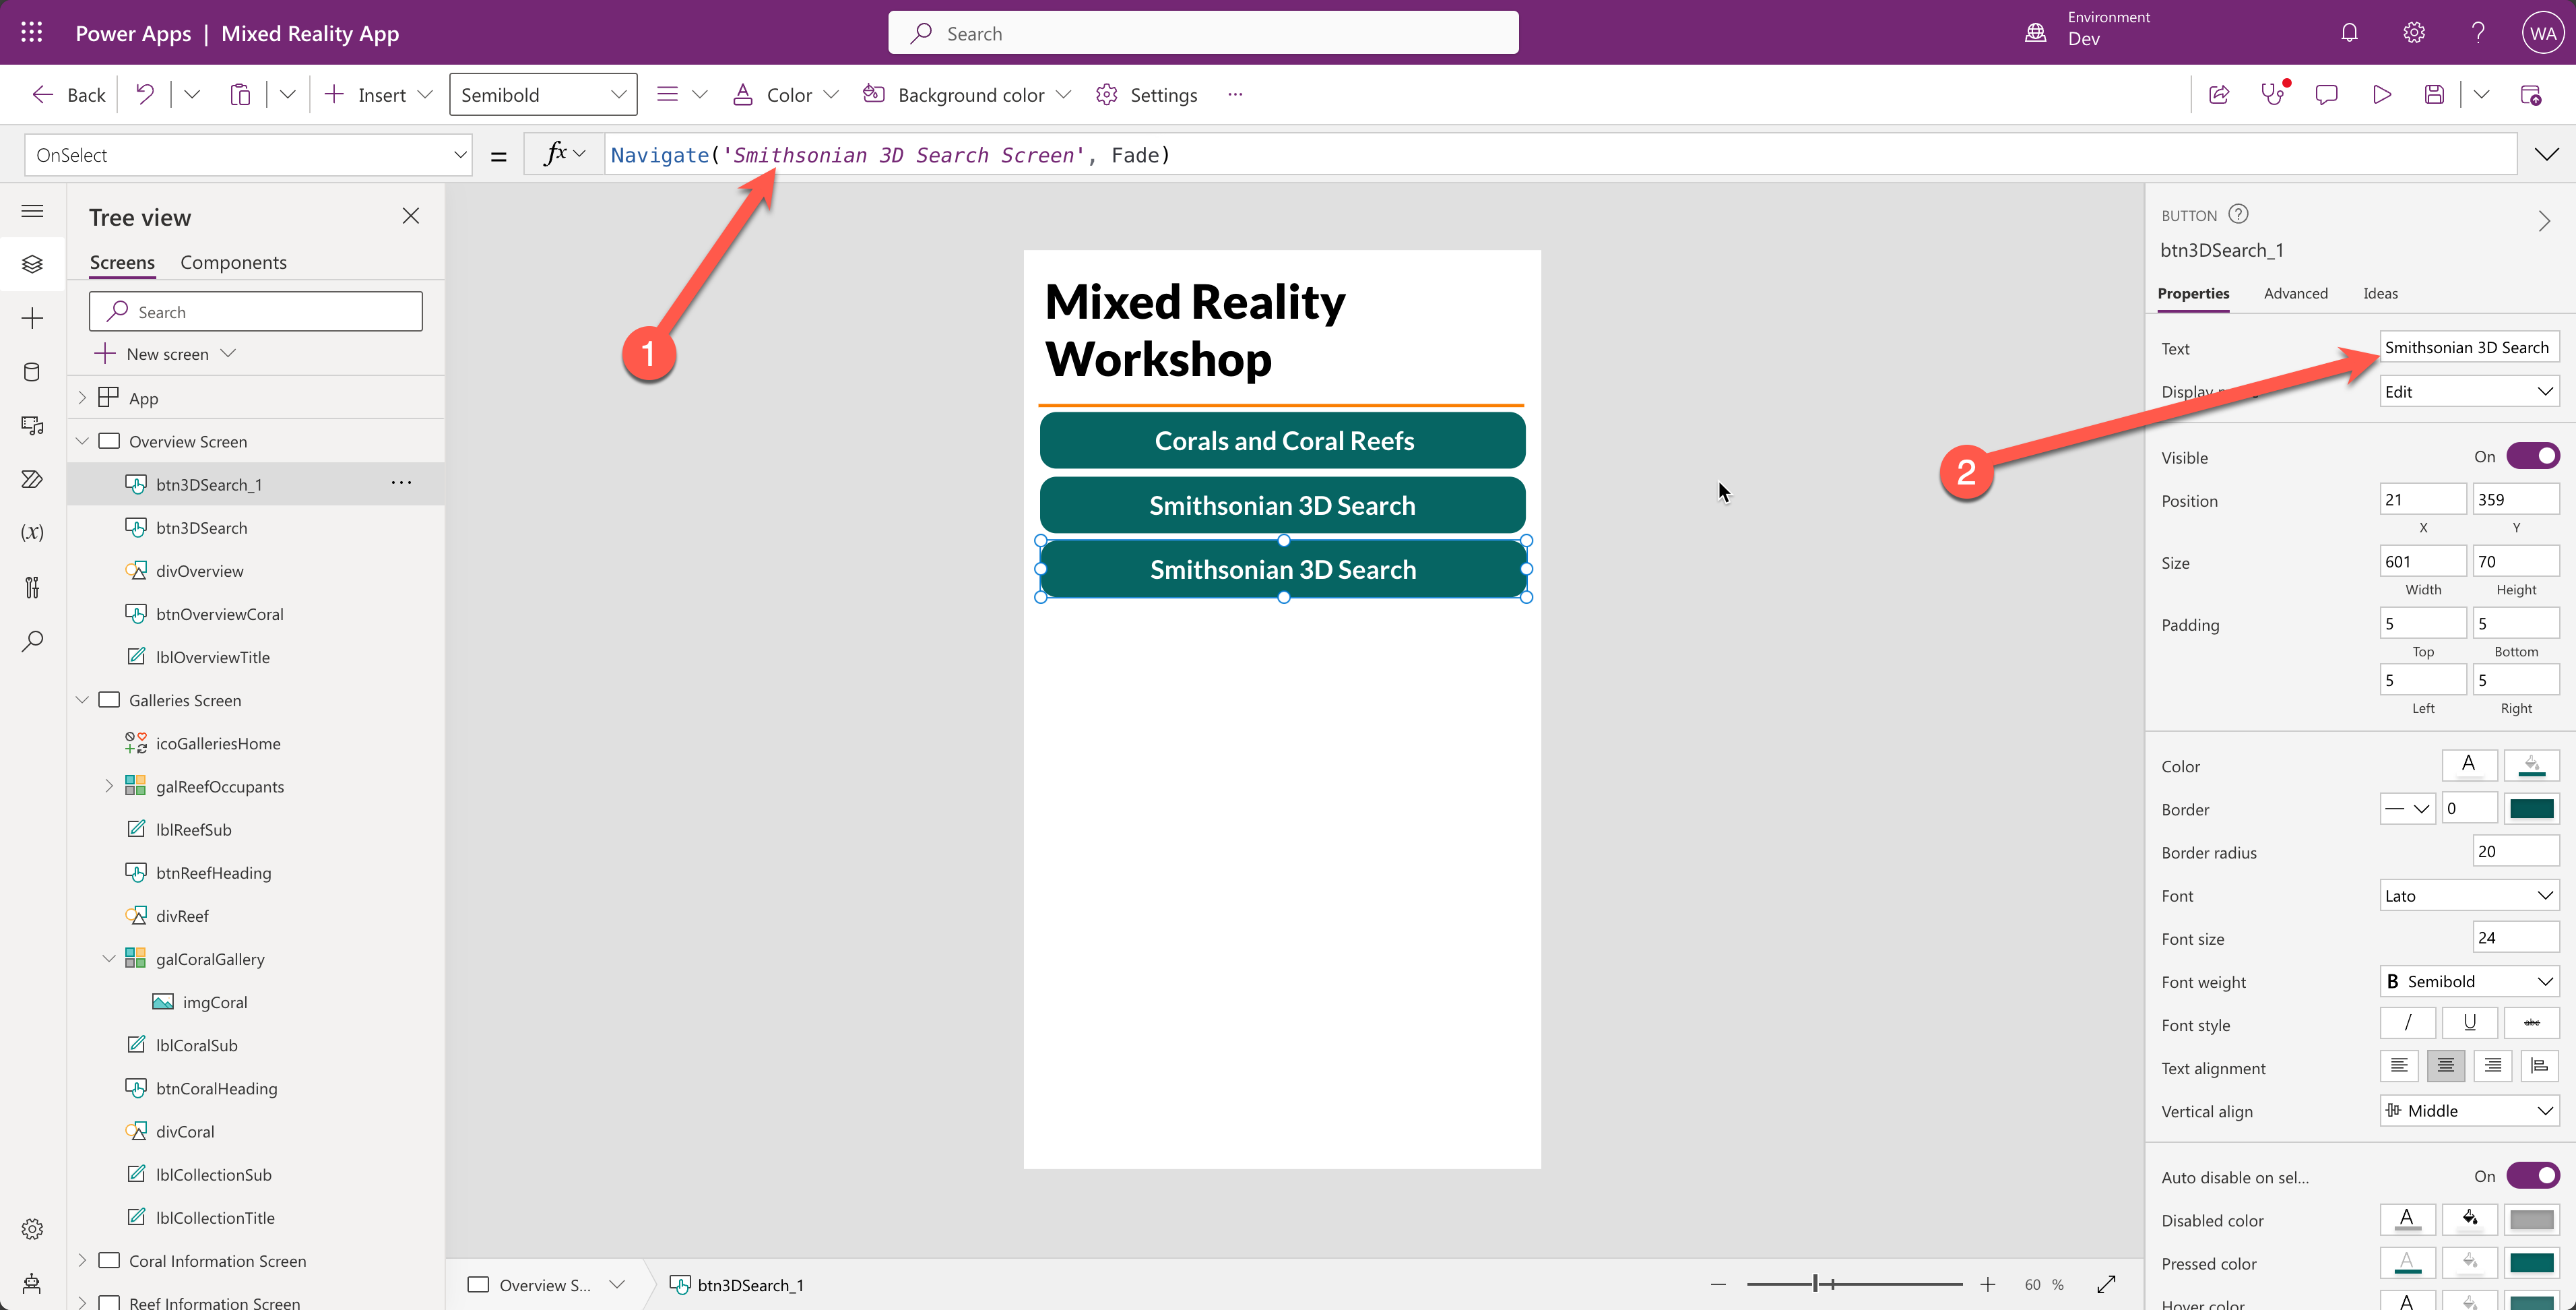Click the zoom in plus button
Viewport: 2576px width, 1310px height.
[x=1987, y=1284]
